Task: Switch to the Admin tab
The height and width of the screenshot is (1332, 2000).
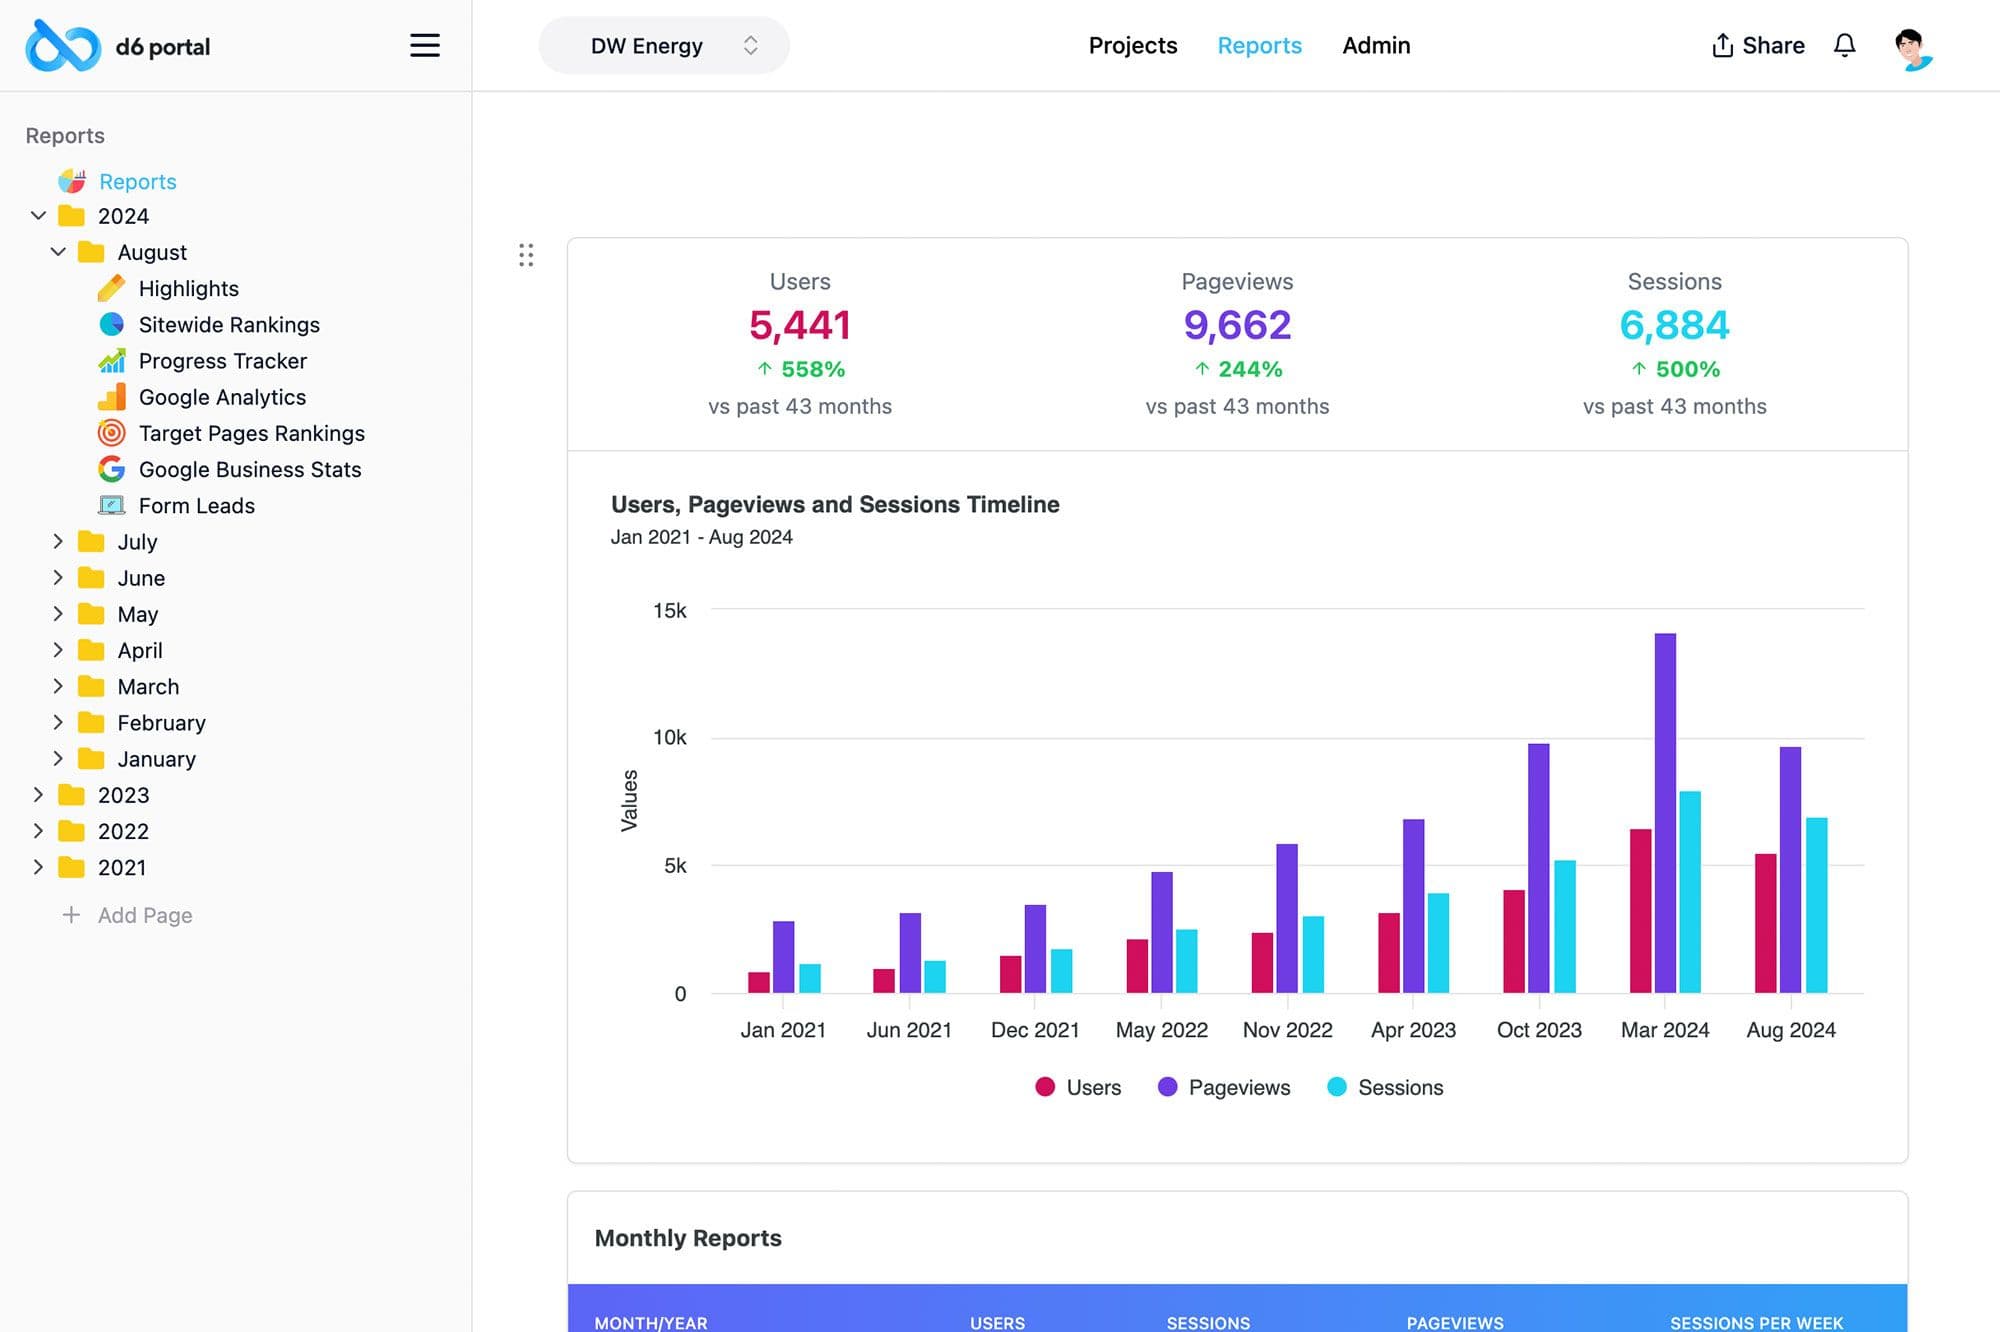Action: [1376, 45]
